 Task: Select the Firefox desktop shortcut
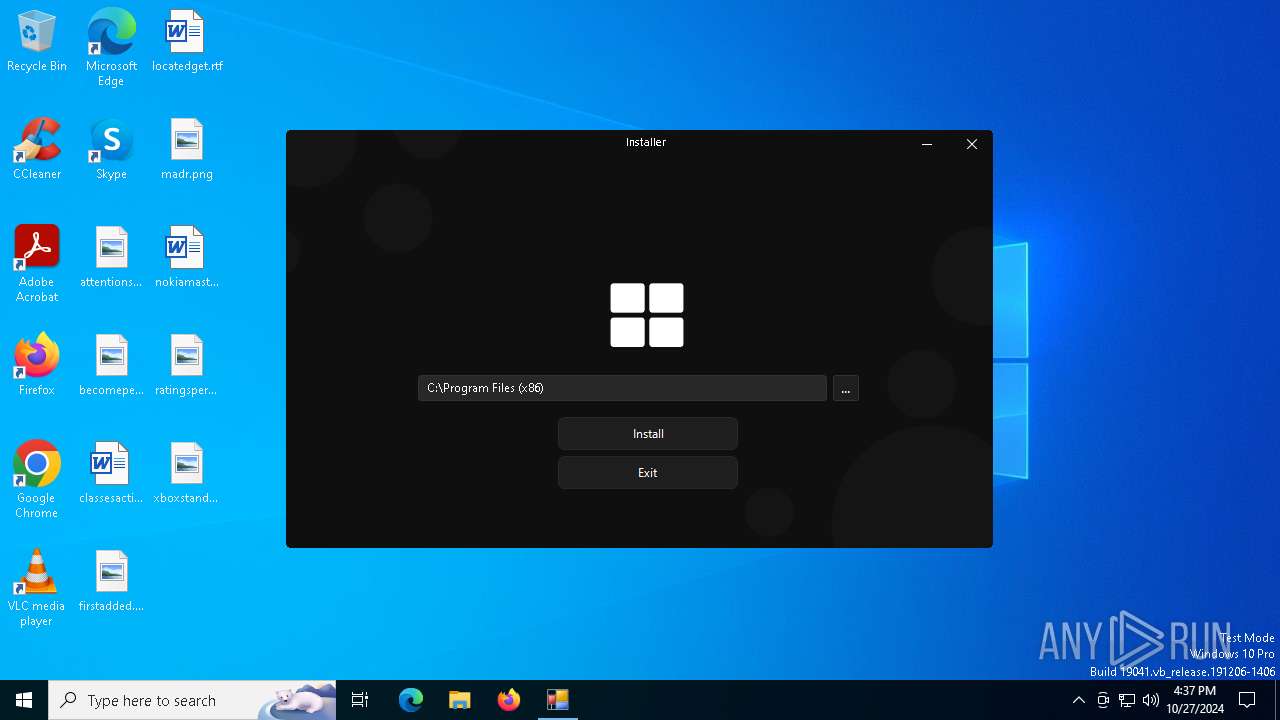37,366
